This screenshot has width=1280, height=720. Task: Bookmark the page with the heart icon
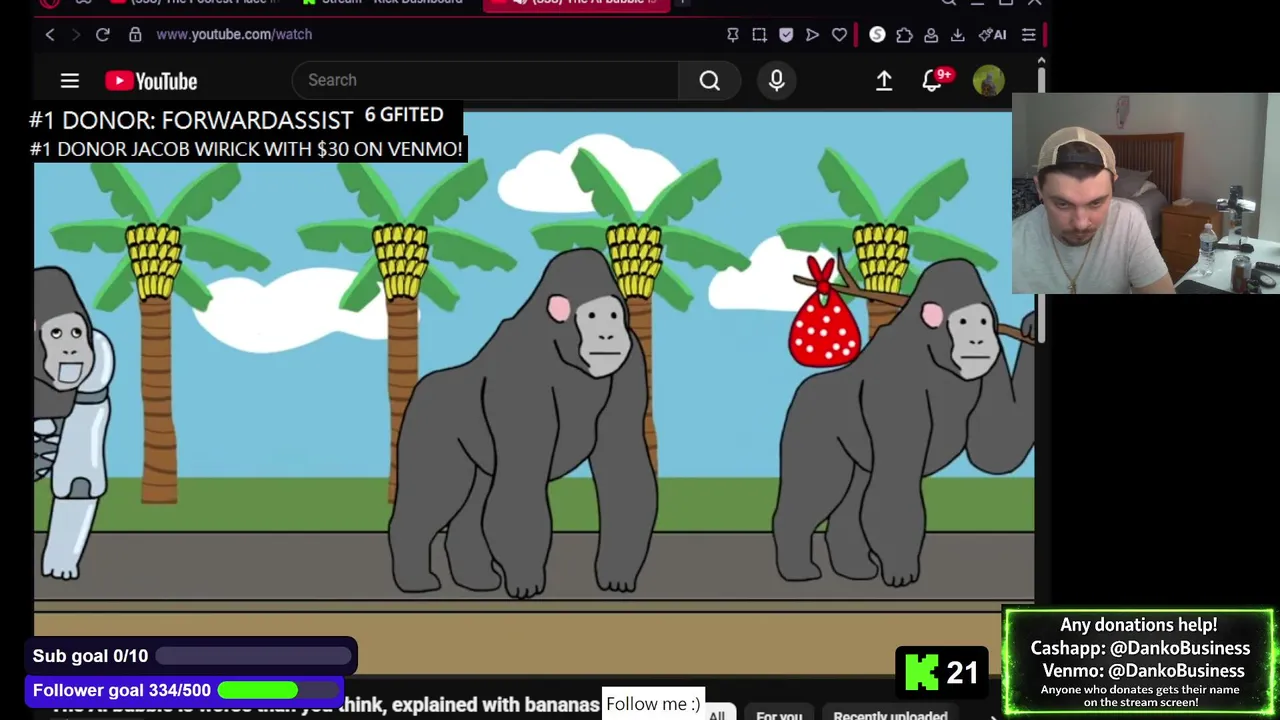coord(839,35)
